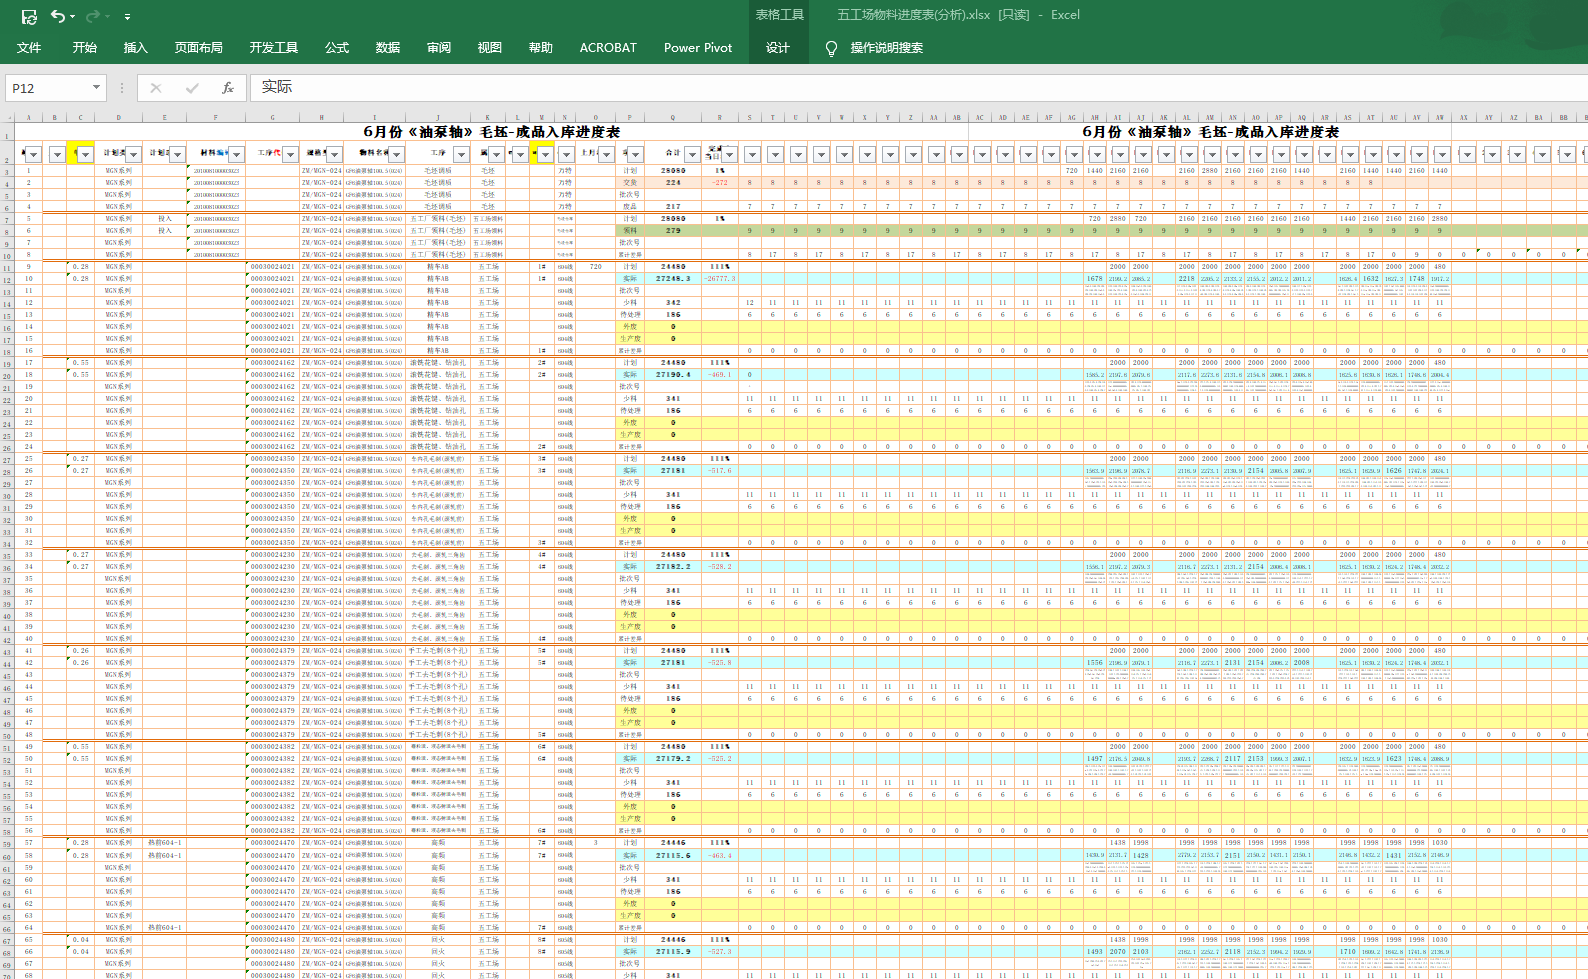Open the 设计 table tools tab
The width and height of the screenshot is (1588, 979).
[777, 48]
